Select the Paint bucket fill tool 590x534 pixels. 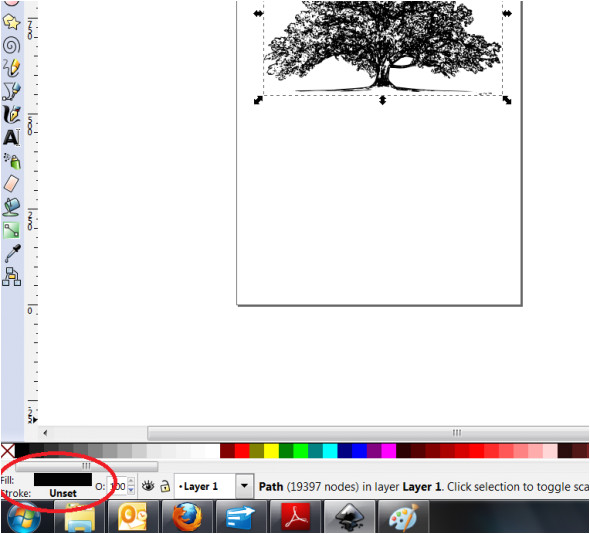pyautogui.click(x=11, y=207)
